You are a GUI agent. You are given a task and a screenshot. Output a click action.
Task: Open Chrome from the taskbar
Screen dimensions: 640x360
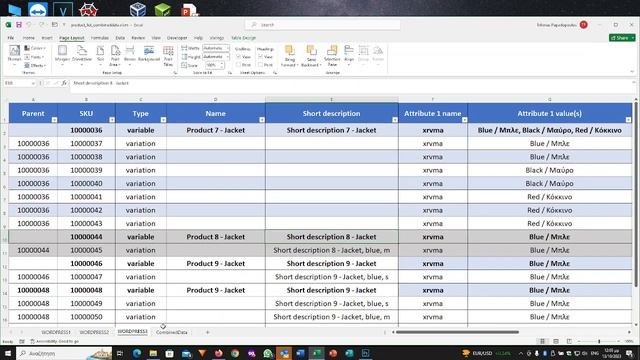(235, 353)
